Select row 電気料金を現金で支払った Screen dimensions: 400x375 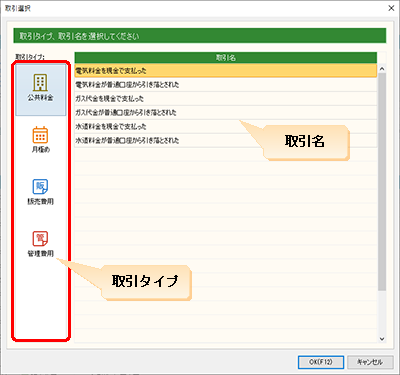click(226, 71)
